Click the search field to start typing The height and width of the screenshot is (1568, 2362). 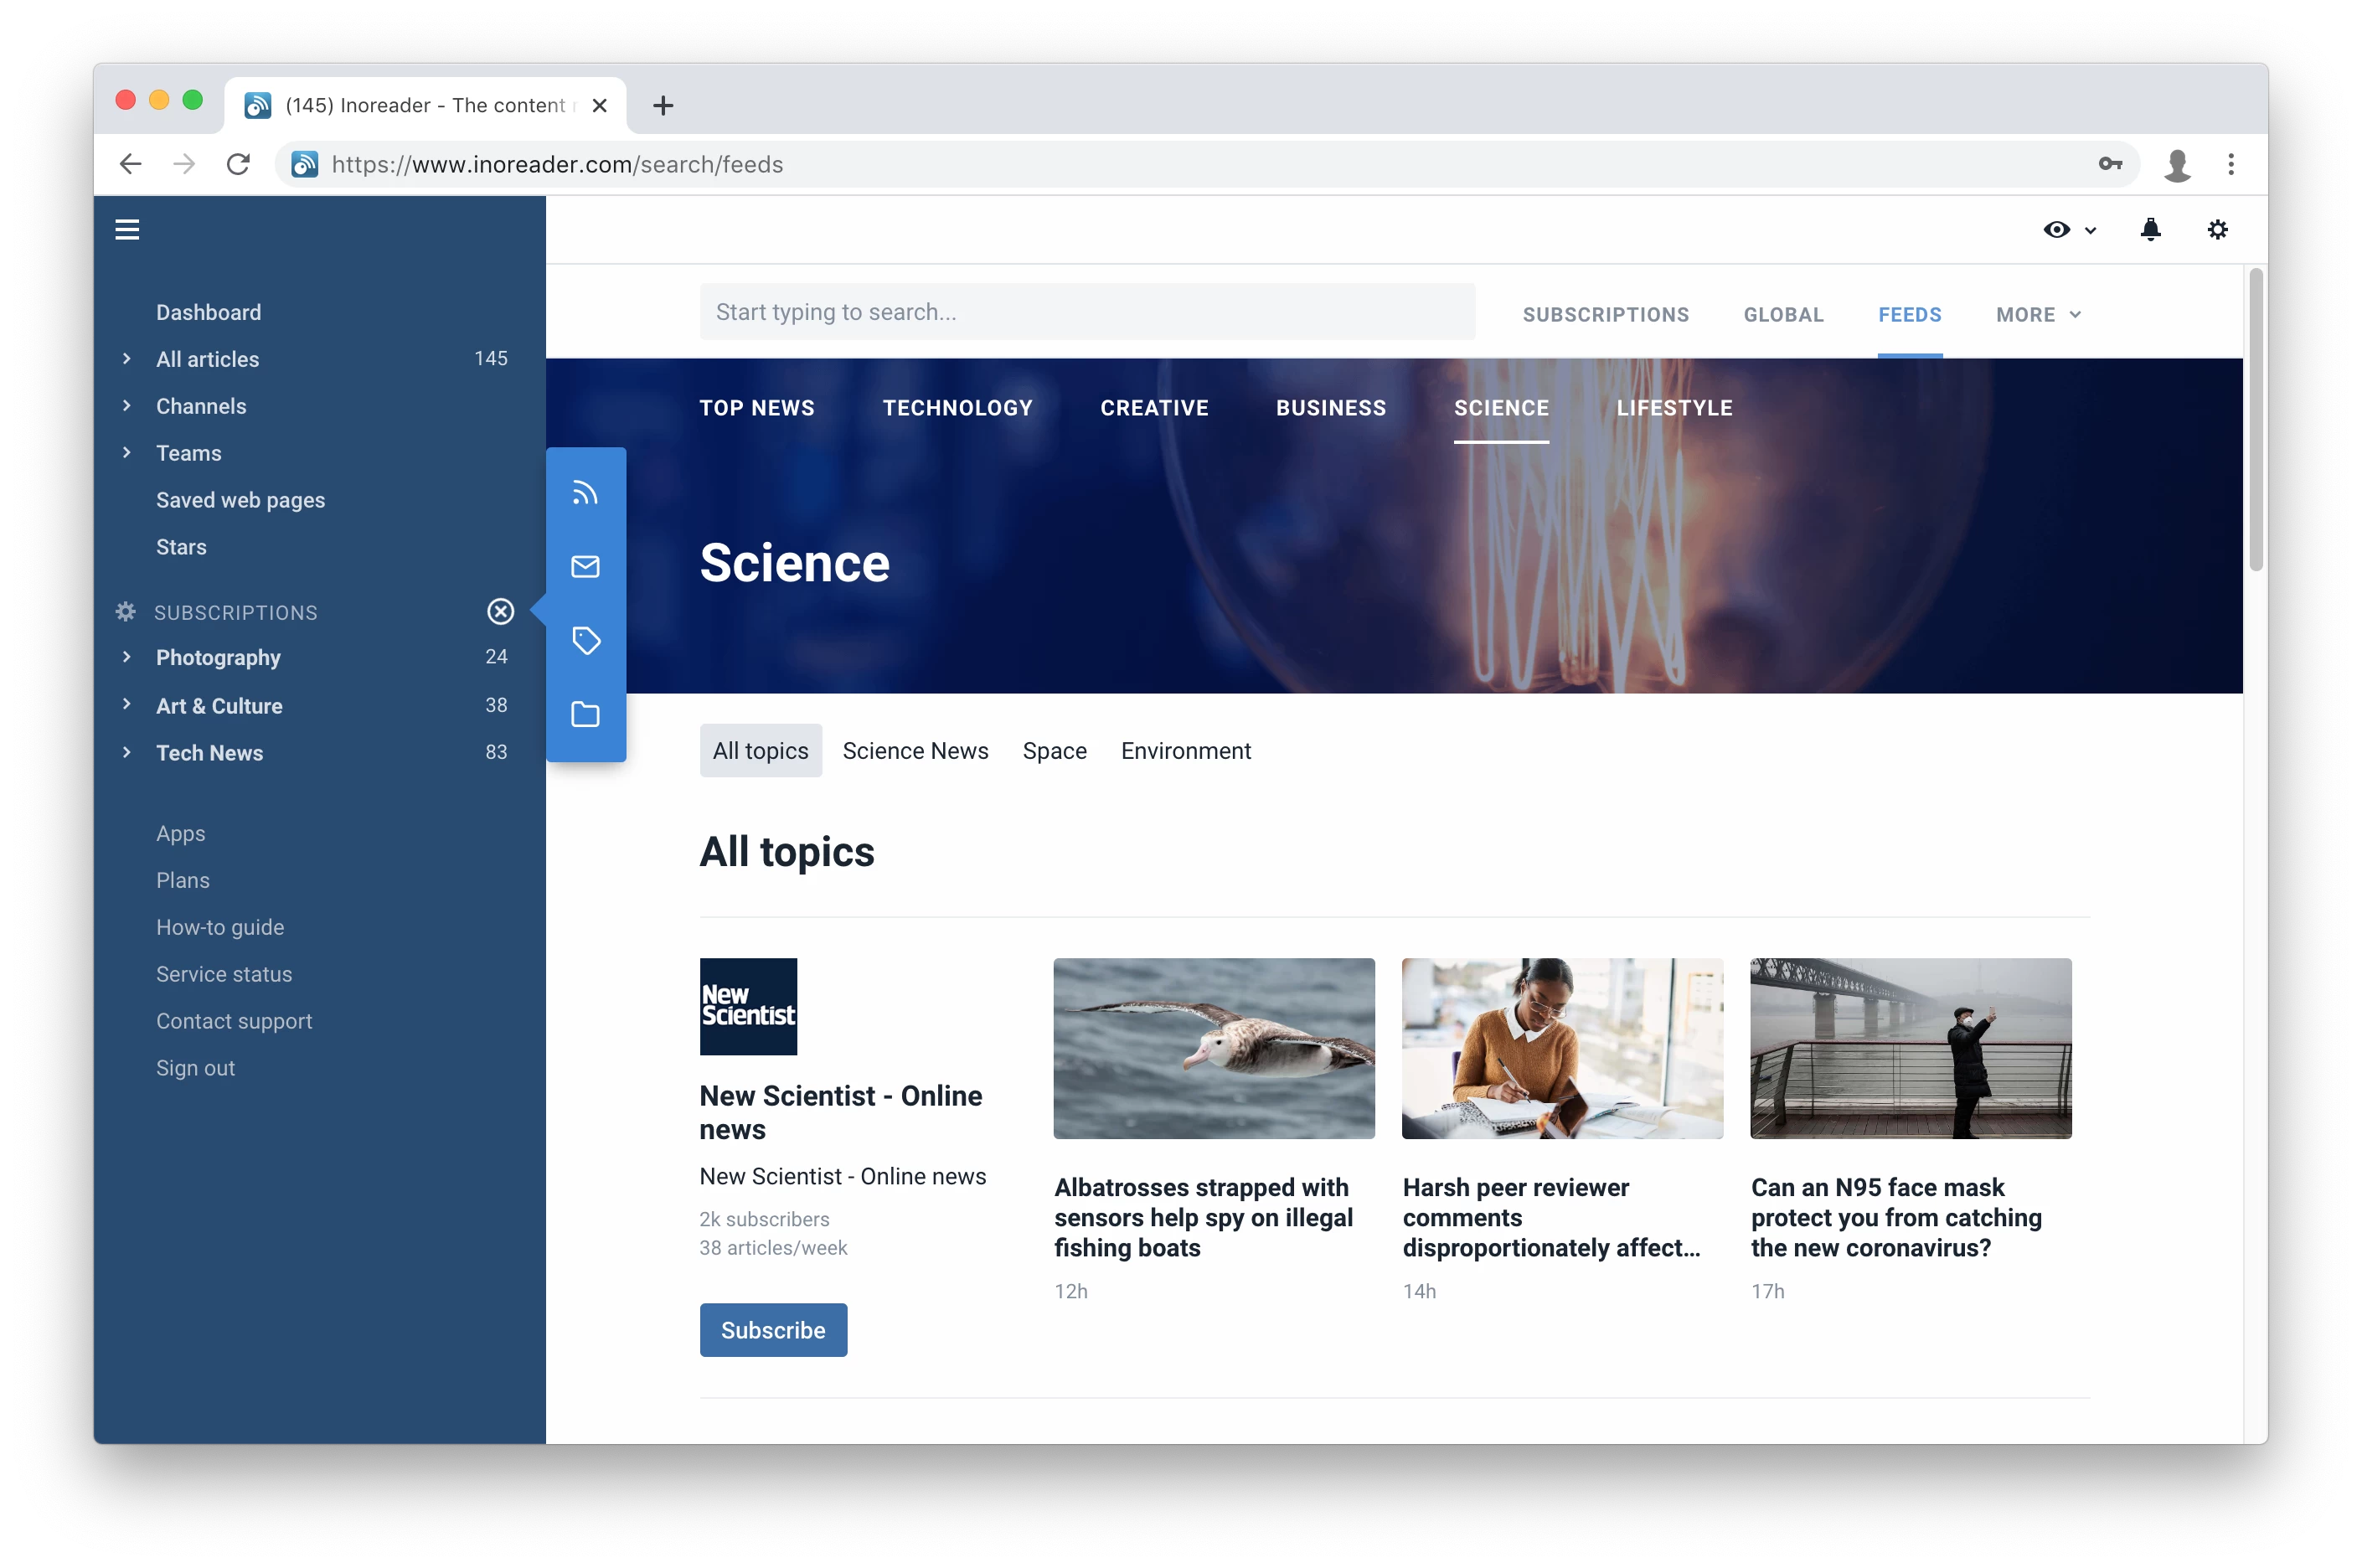(1087, 311)
